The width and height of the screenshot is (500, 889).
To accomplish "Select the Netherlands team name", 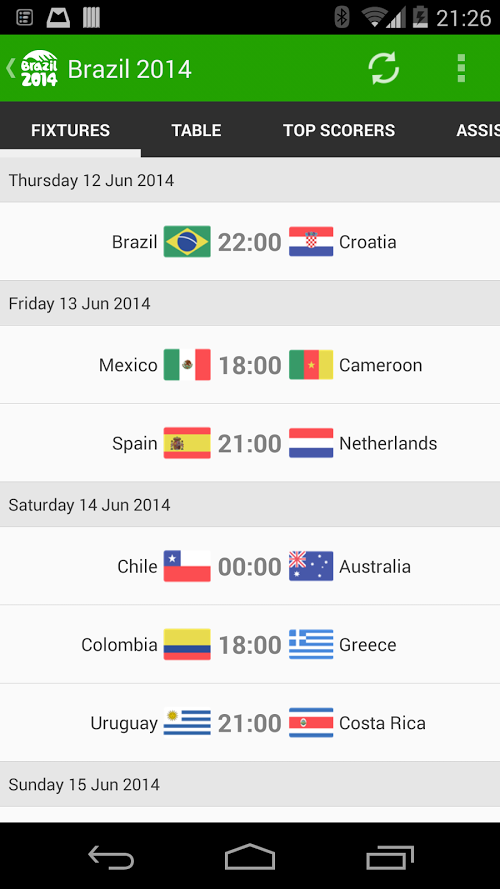I will [388, 443].
